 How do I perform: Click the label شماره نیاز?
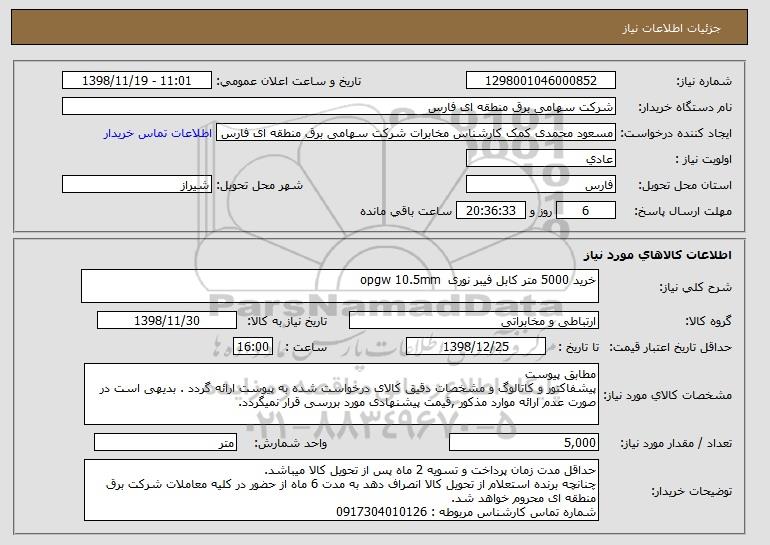[x=704, y=82]
